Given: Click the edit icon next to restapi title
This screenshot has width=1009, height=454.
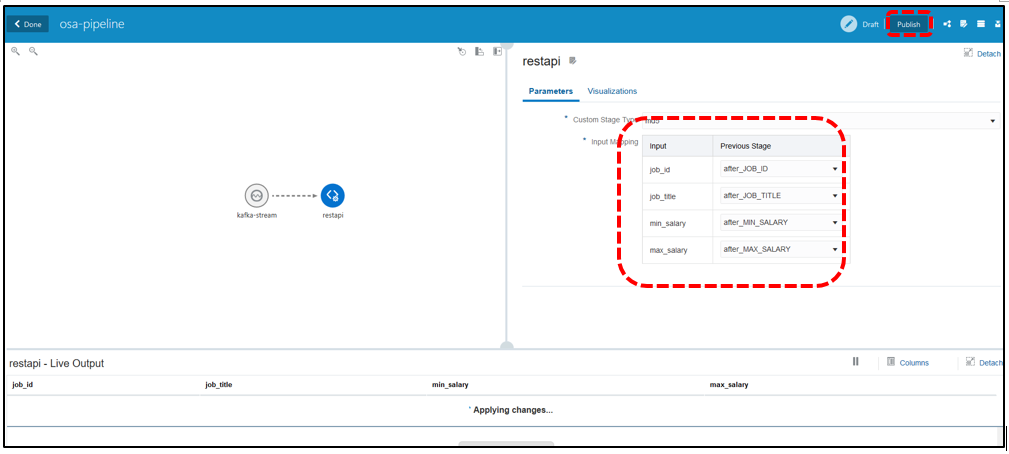Looking at the screenshot, I should 573,61.
